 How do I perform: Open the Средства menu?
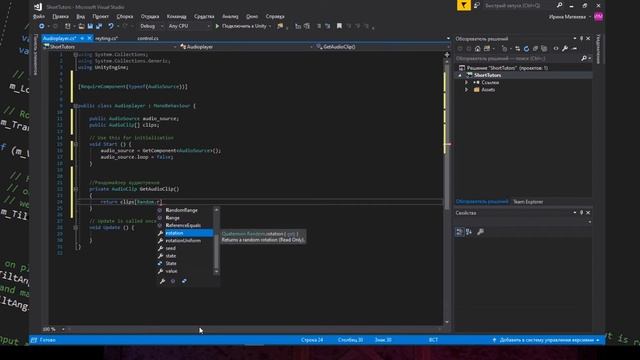pos(204,16)
